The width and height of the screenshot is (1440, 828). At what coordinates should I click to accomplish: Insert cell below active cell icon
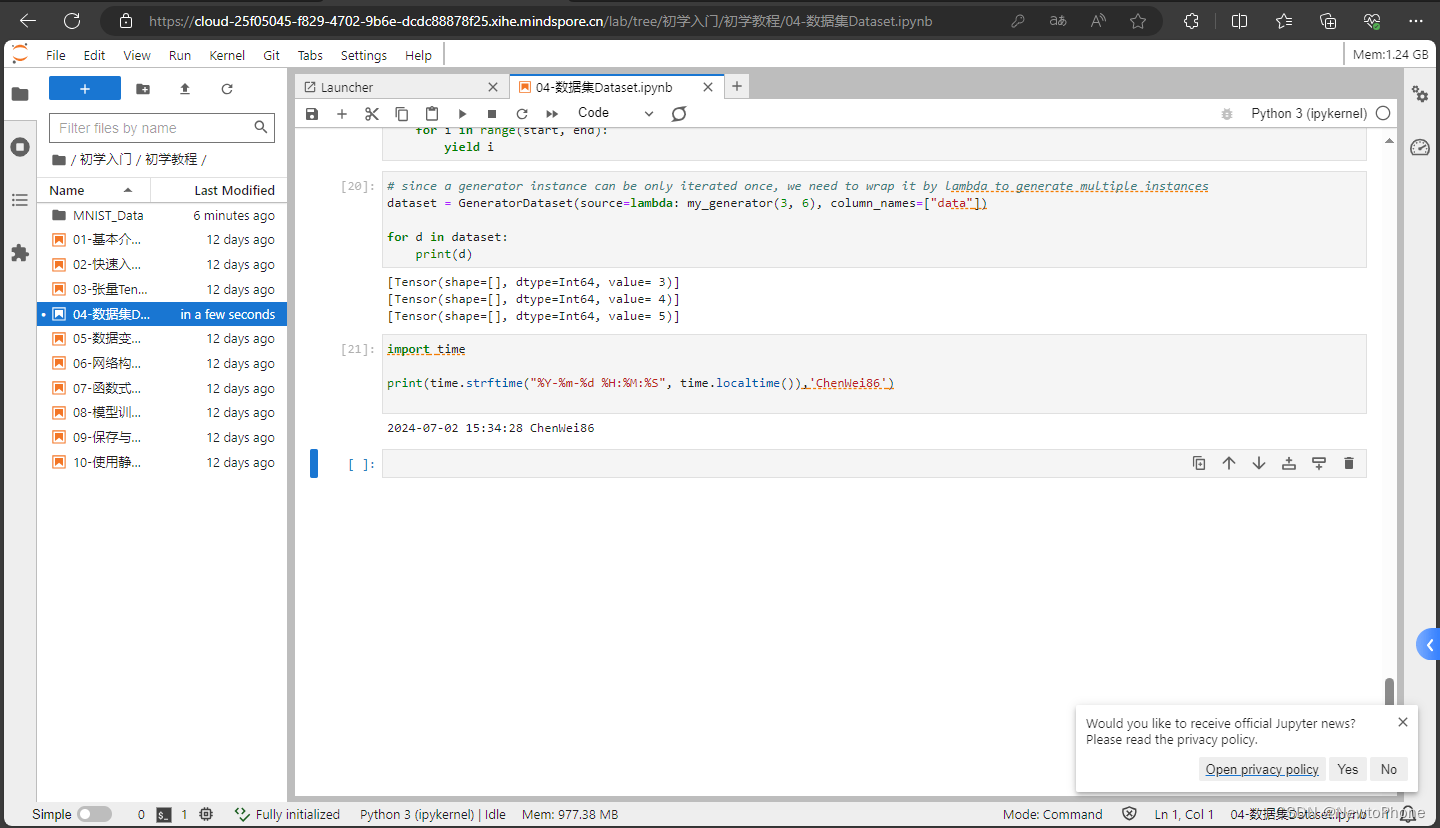(x=1319, y=463)
